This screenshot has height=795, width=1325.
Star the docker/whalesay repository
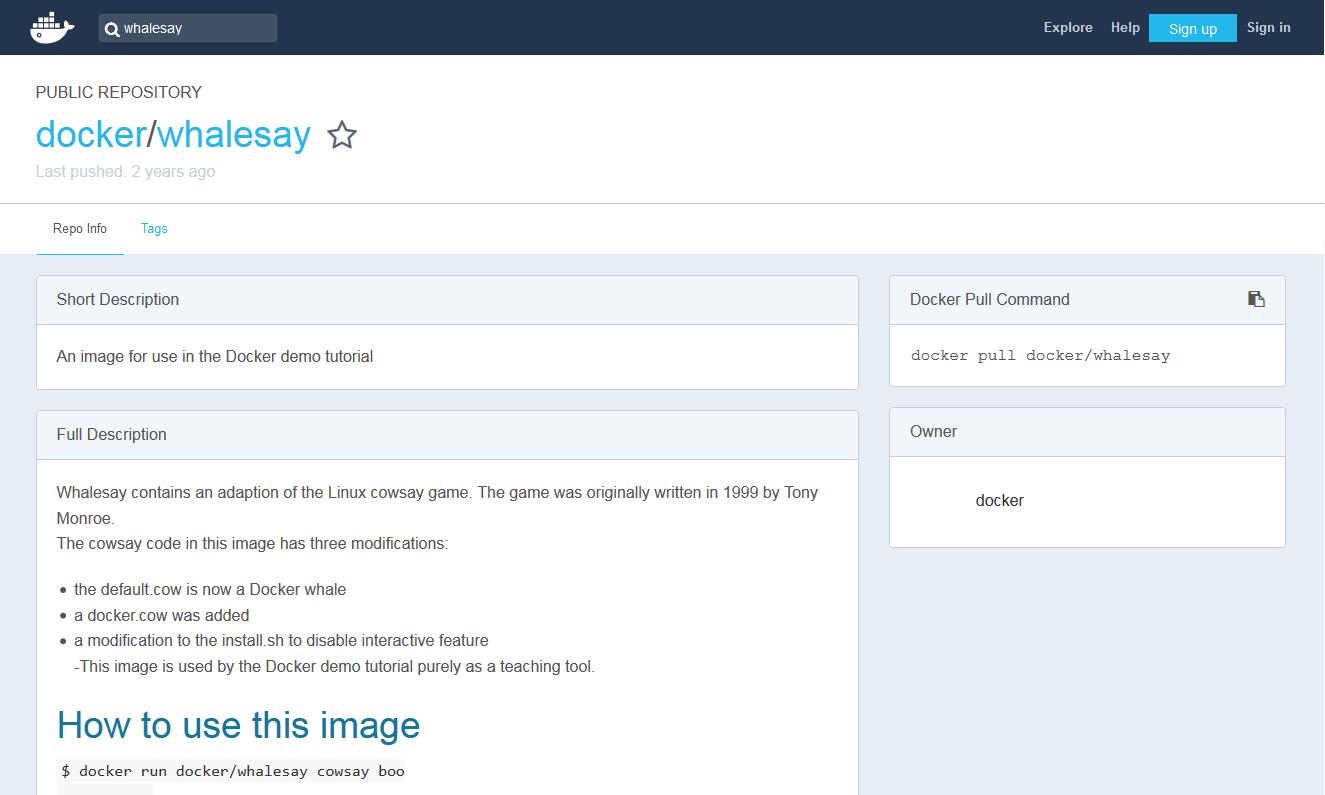tap(342, 135)
